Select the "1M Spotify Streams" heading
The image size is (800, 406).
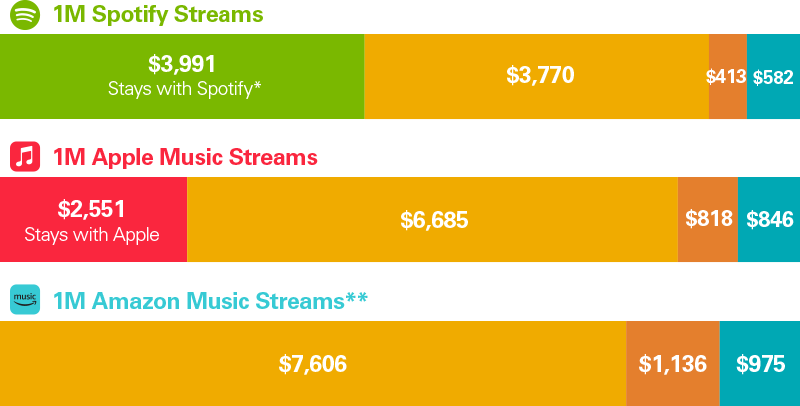click(158, 15)
